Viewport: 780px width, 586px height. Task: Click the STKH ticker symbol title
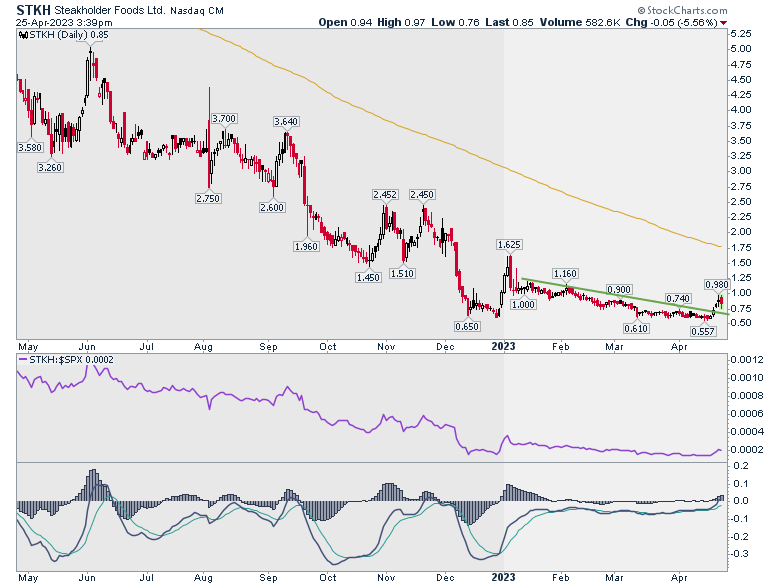33,10
